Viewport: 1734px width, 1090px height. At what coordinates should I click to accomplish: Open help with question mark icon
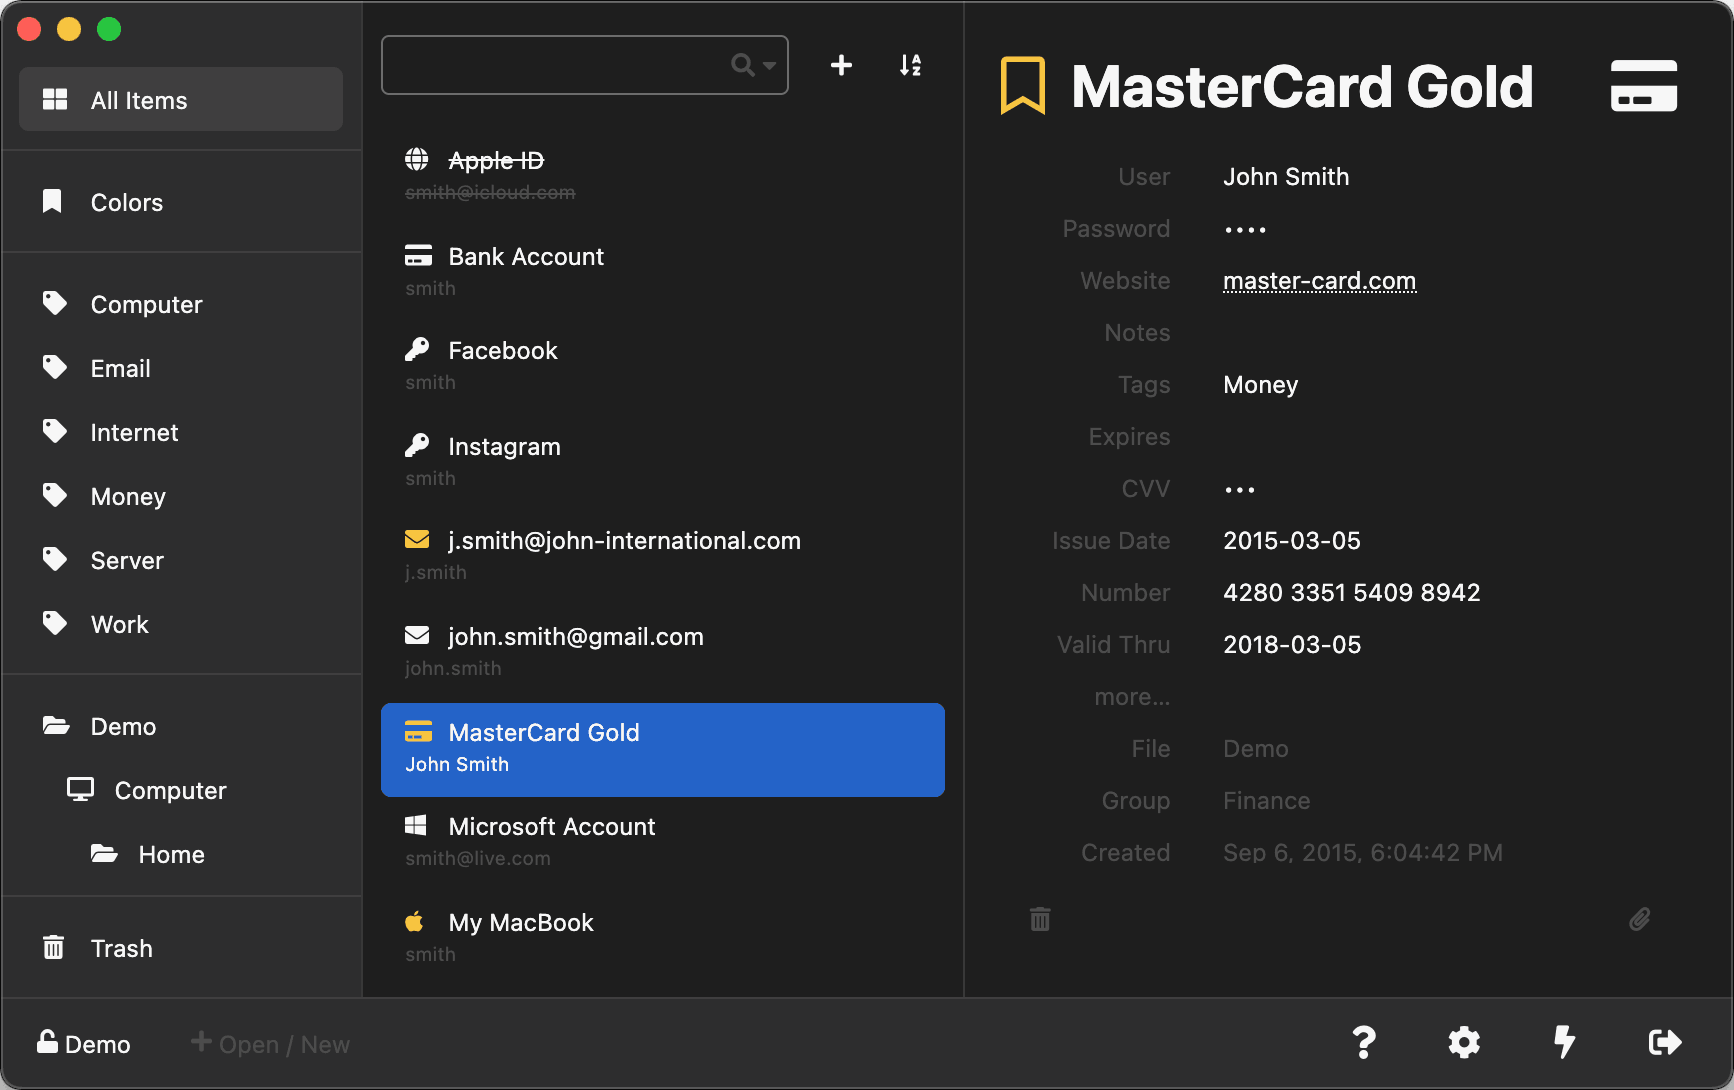pos(1363,1043)
